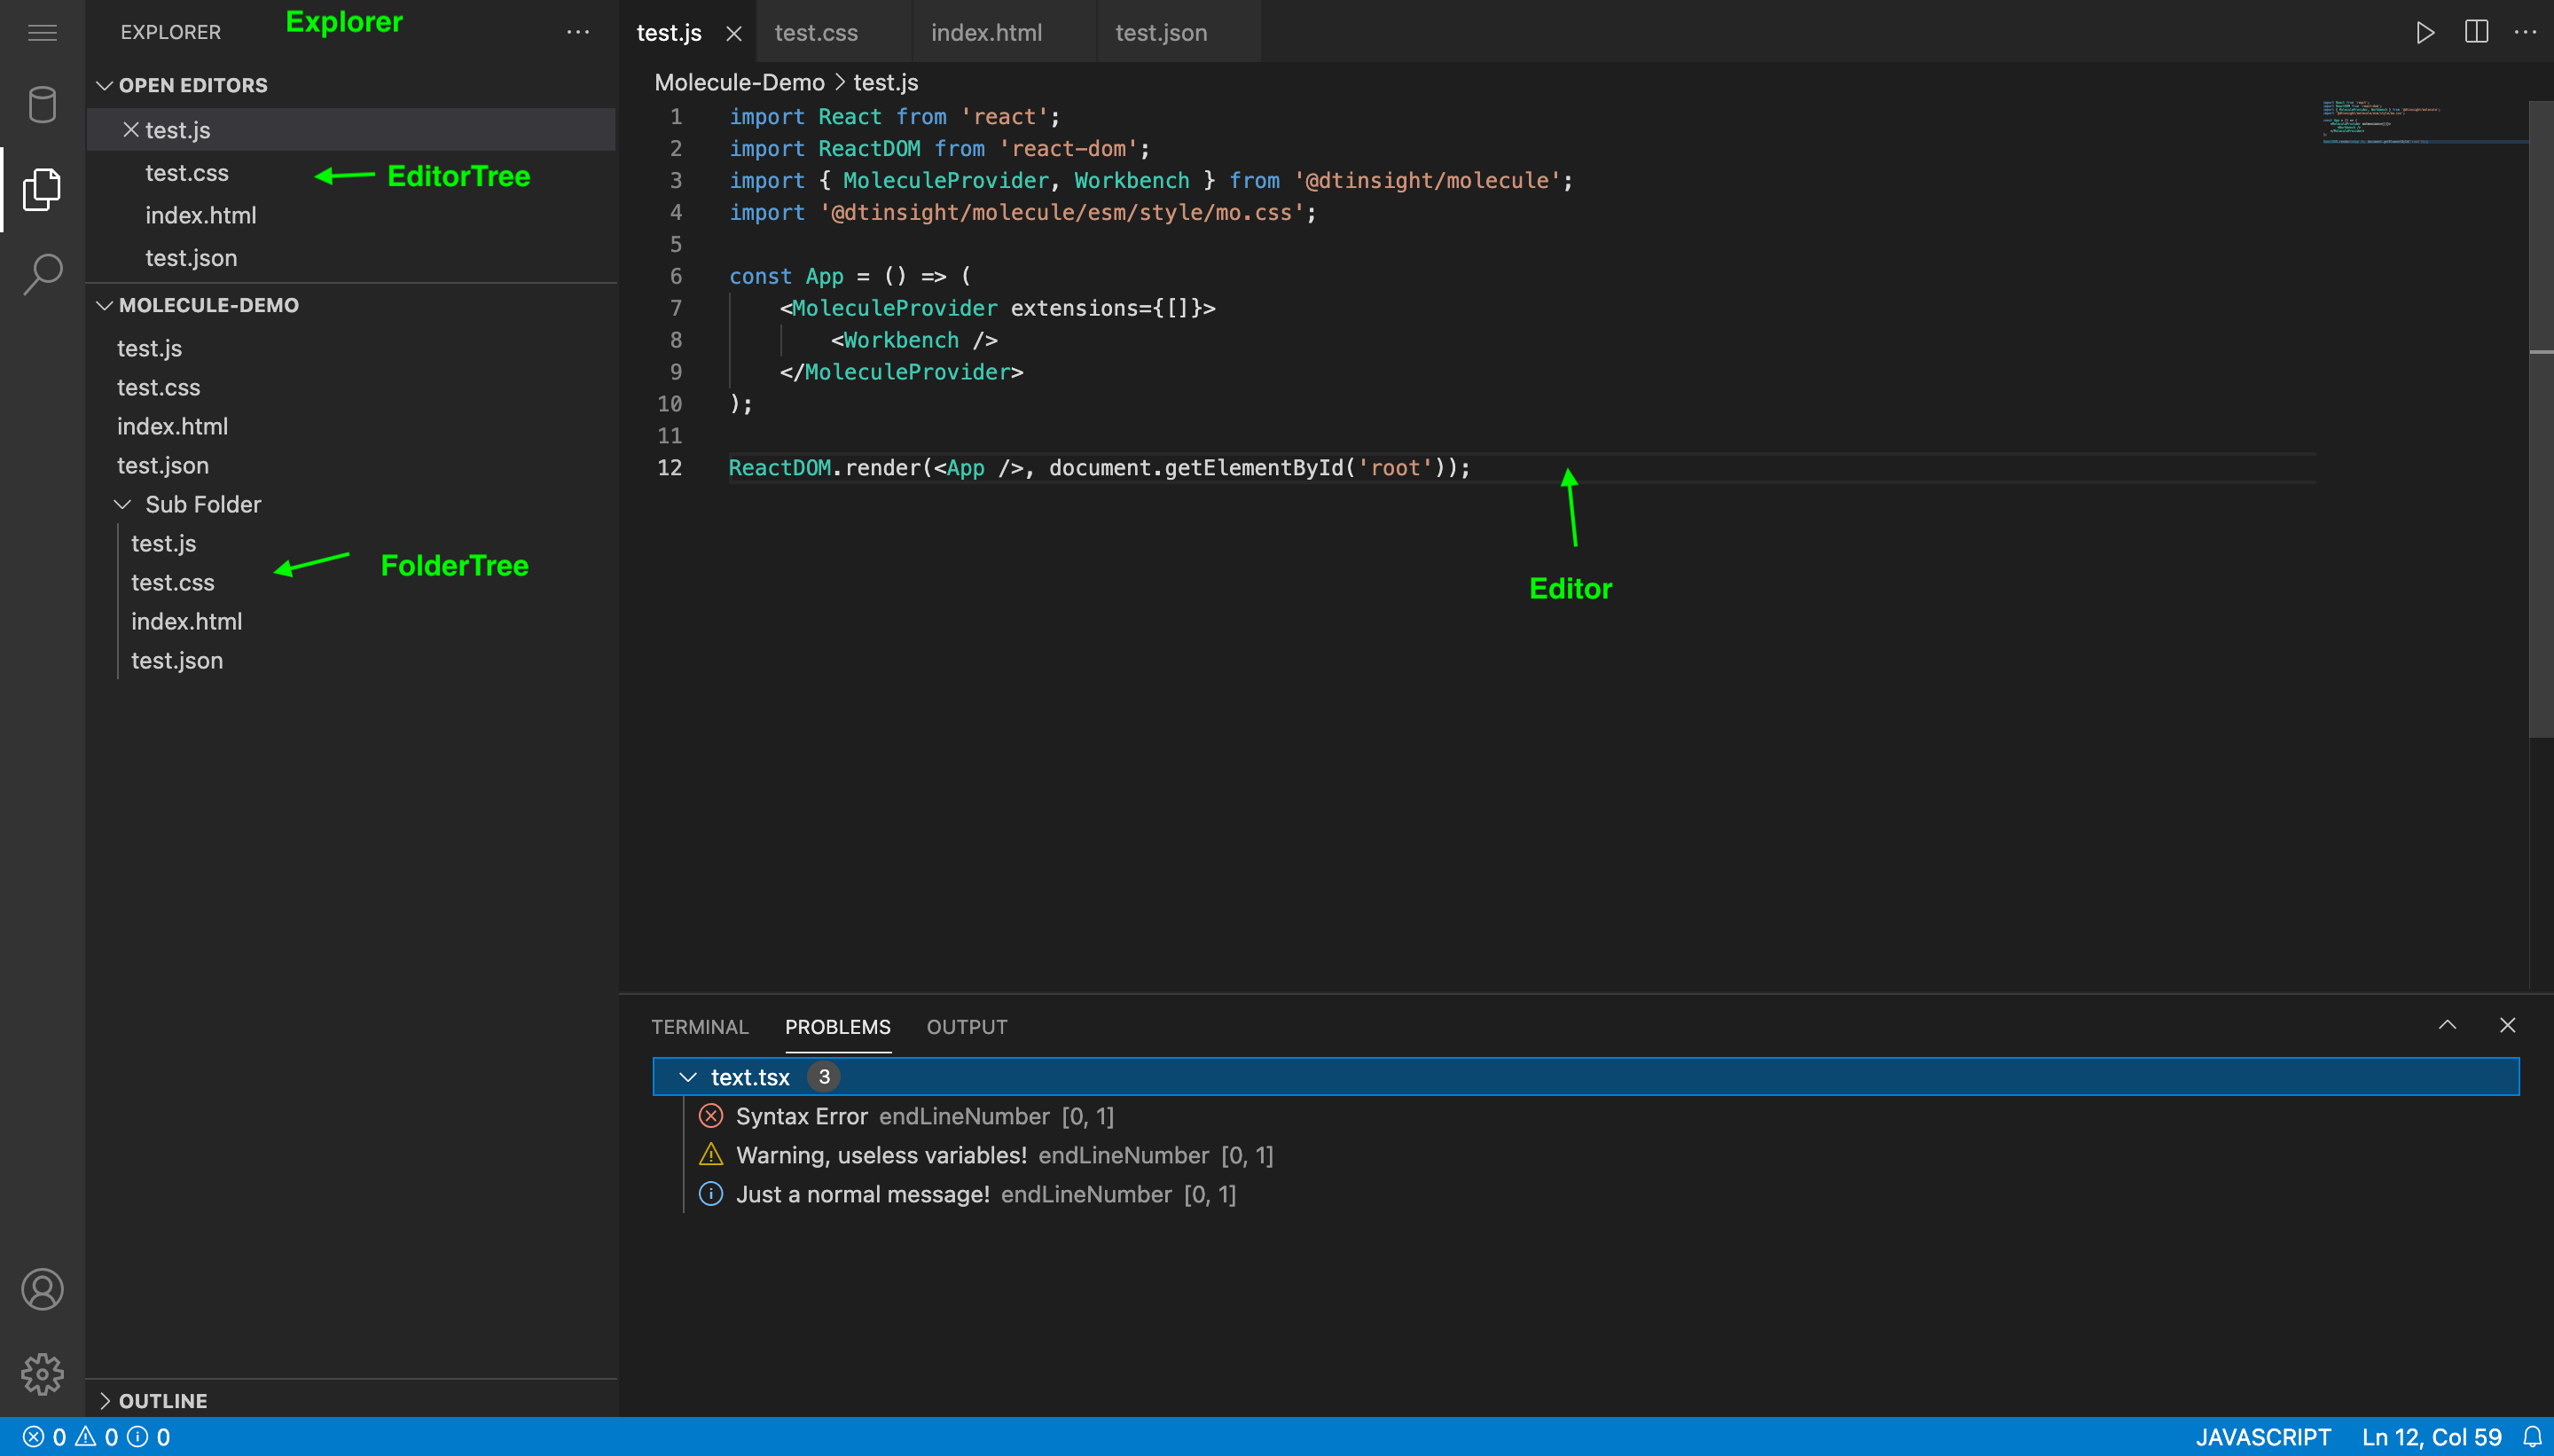Maximize panel with up chevron icon
This screenshot has width=2554, height=1456.
pyautogui.click(x=2447, y=1025)
